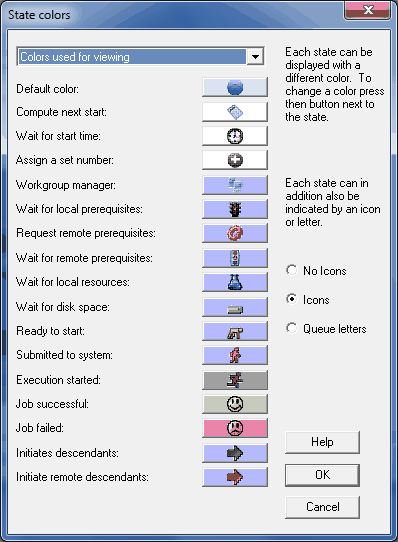Click the smiley face Job successful button
This screenshot has width=398, height=542.
235,404
